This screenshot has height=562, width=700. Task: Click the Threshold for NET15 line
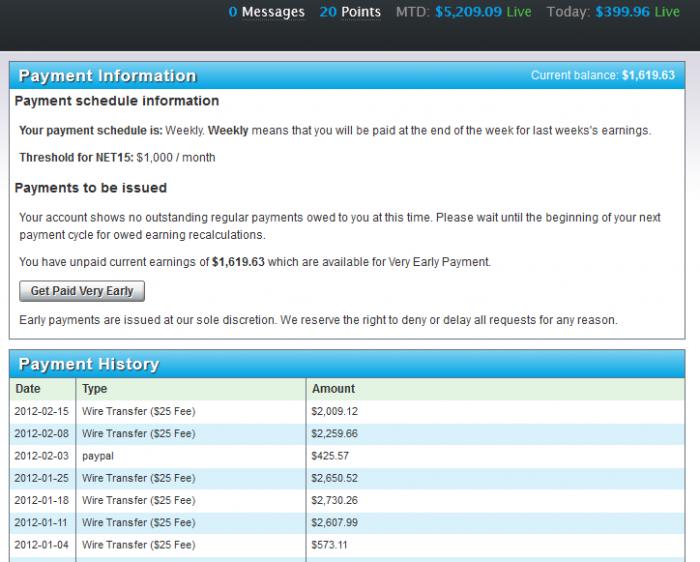117,158
